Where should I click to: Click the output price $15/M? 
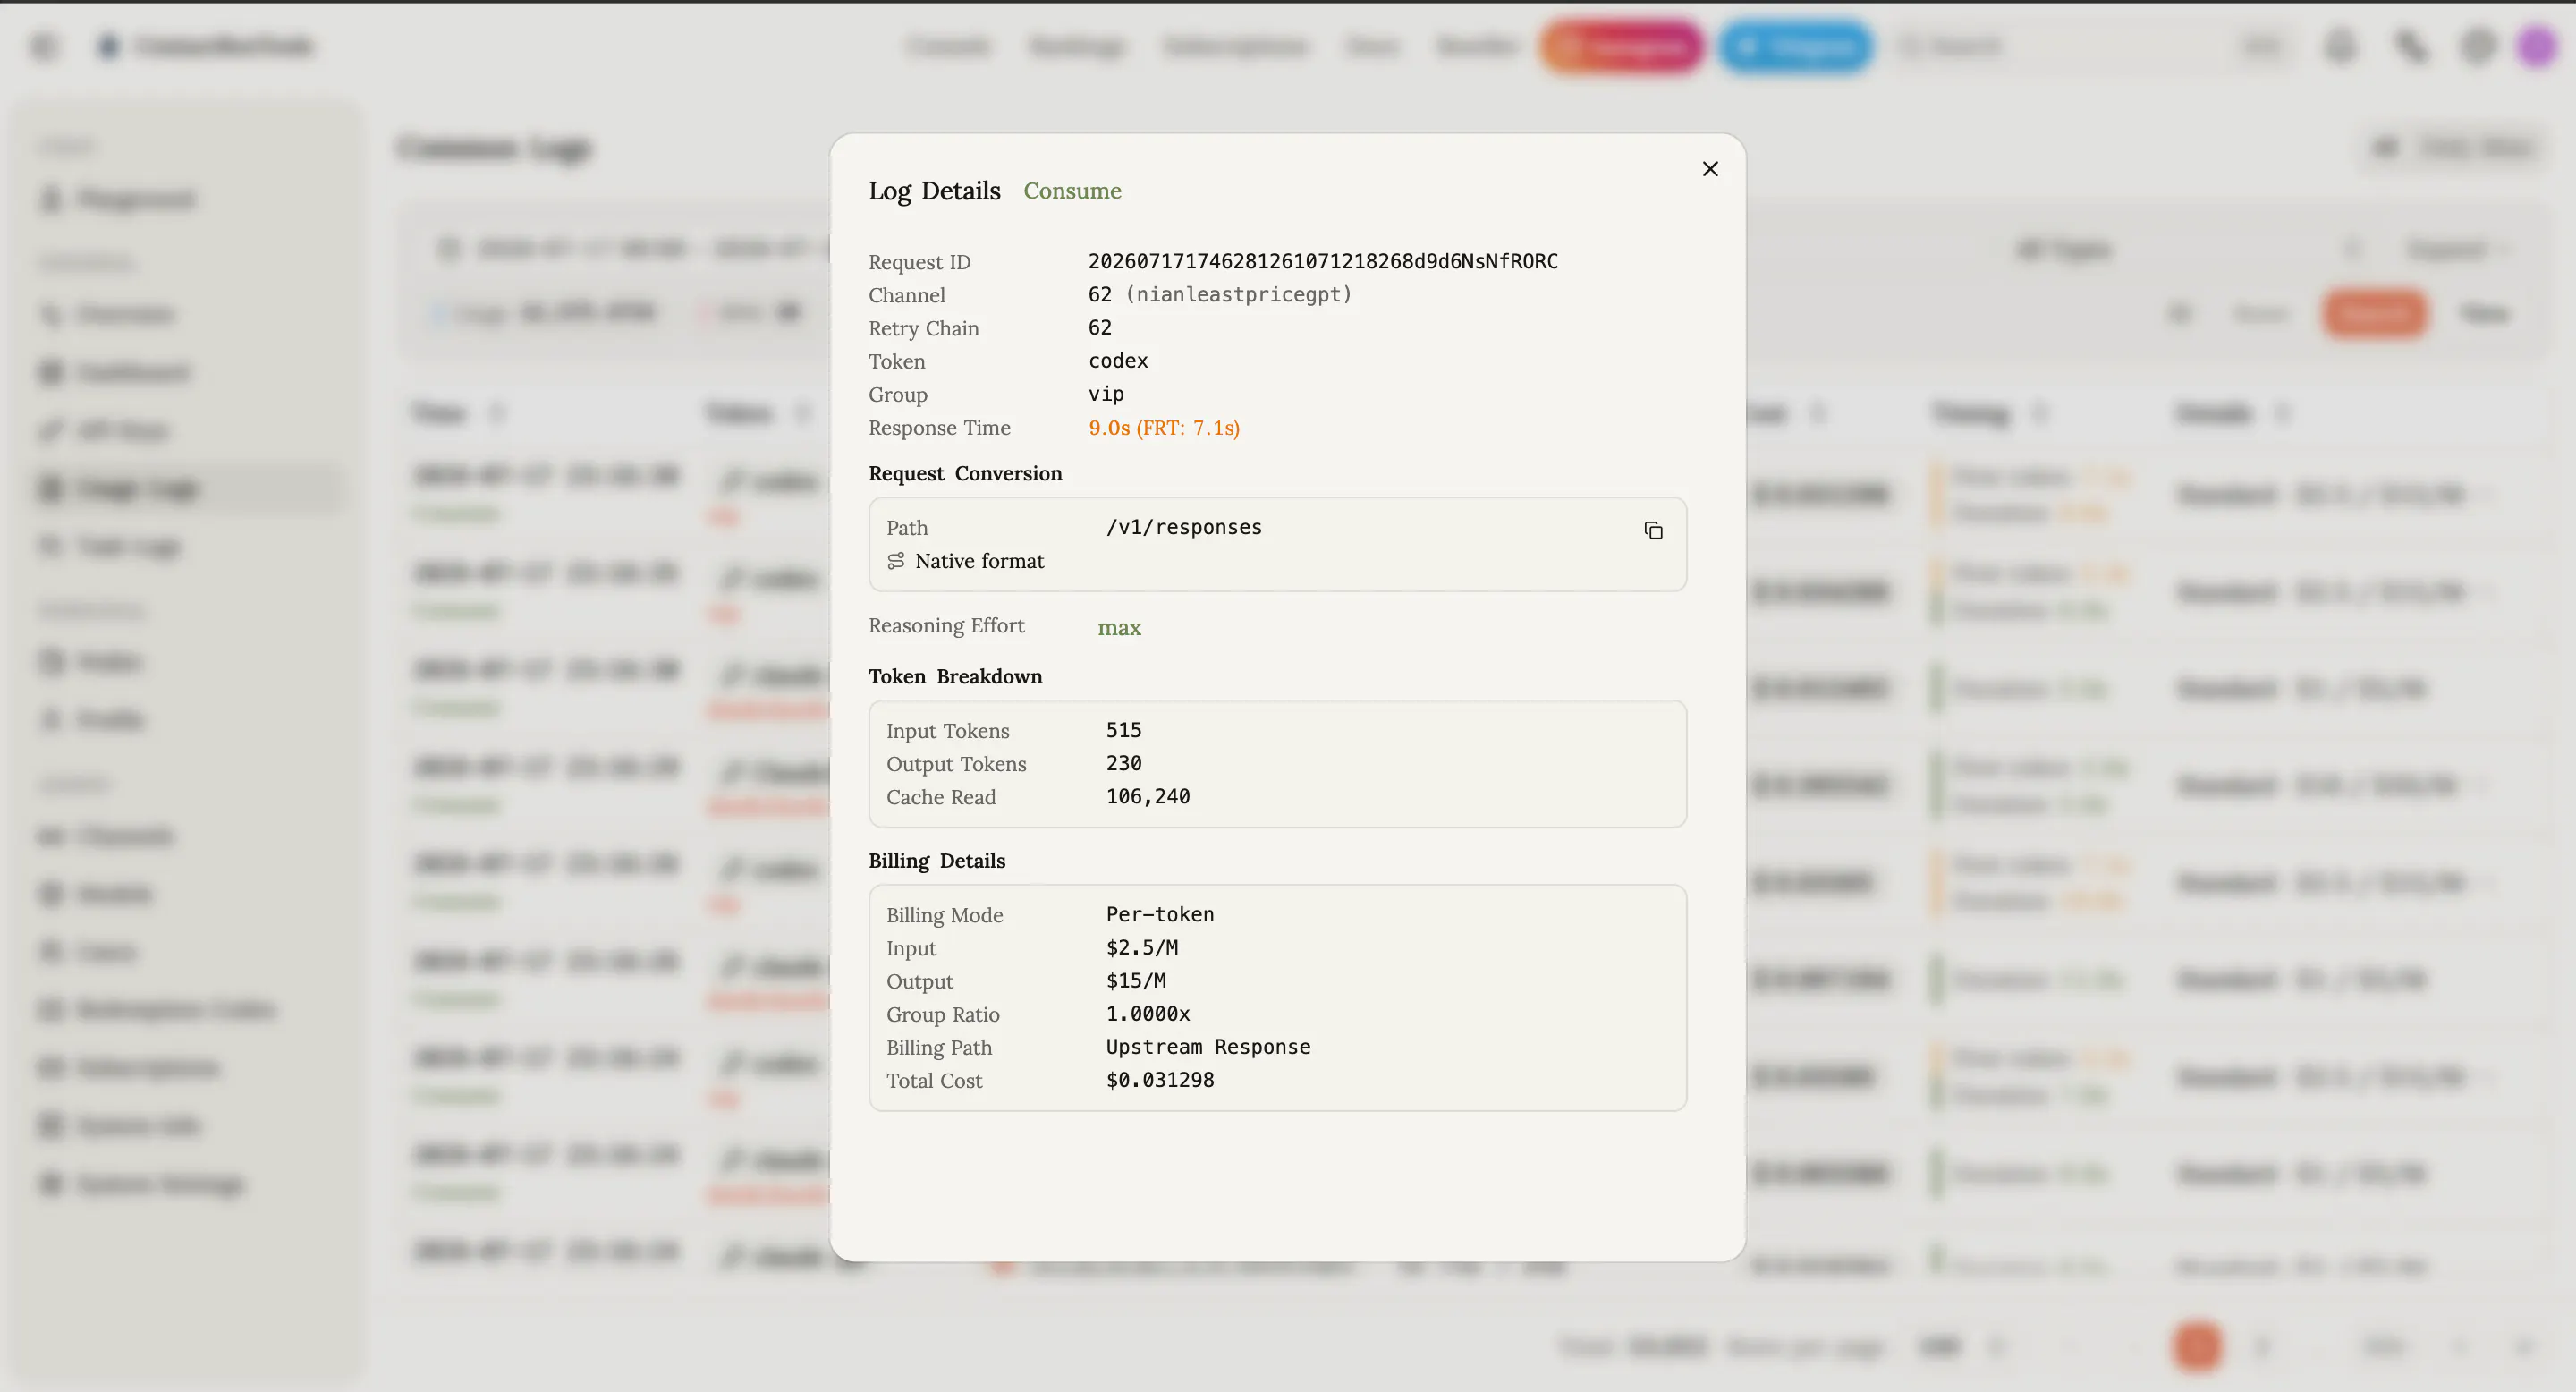(x=1136, y=980)
